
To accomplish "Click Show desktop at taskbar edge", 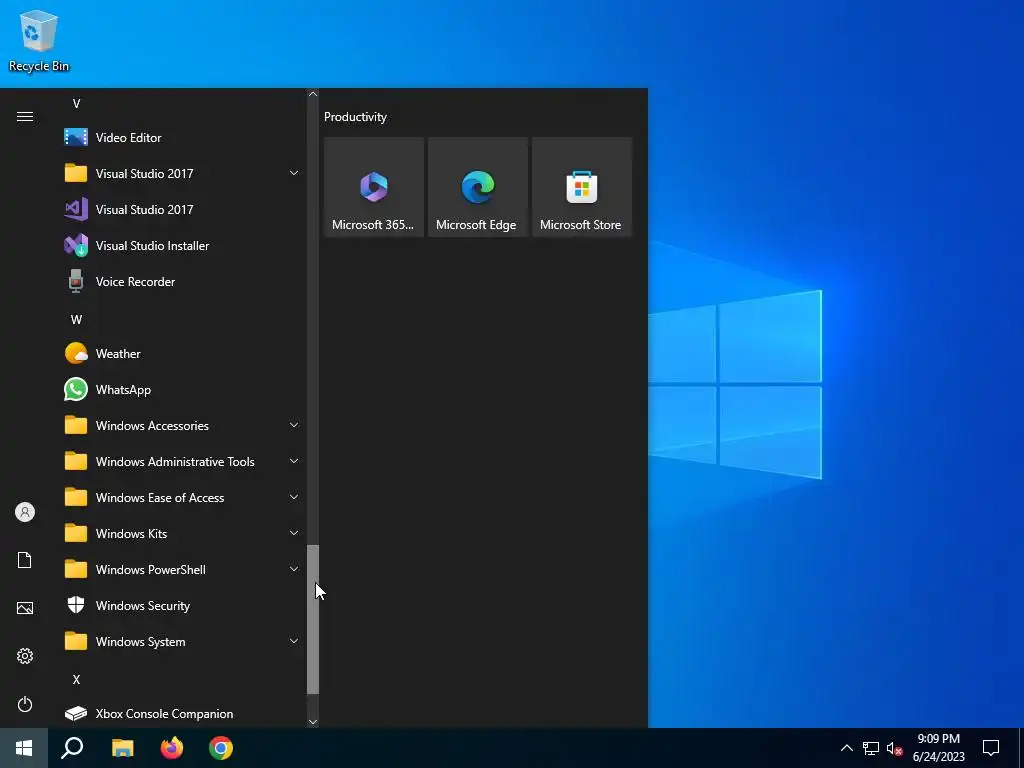I will tap(1021, 748).
